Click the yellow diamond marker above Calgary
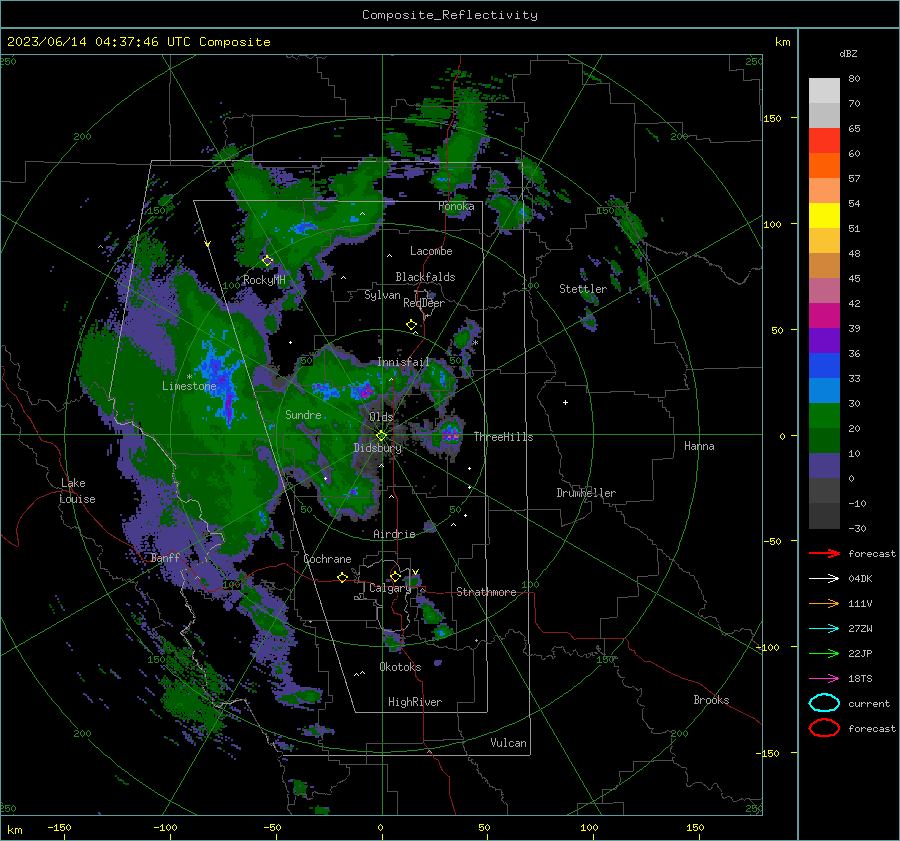900x841 pixels. tap(395, 576)
